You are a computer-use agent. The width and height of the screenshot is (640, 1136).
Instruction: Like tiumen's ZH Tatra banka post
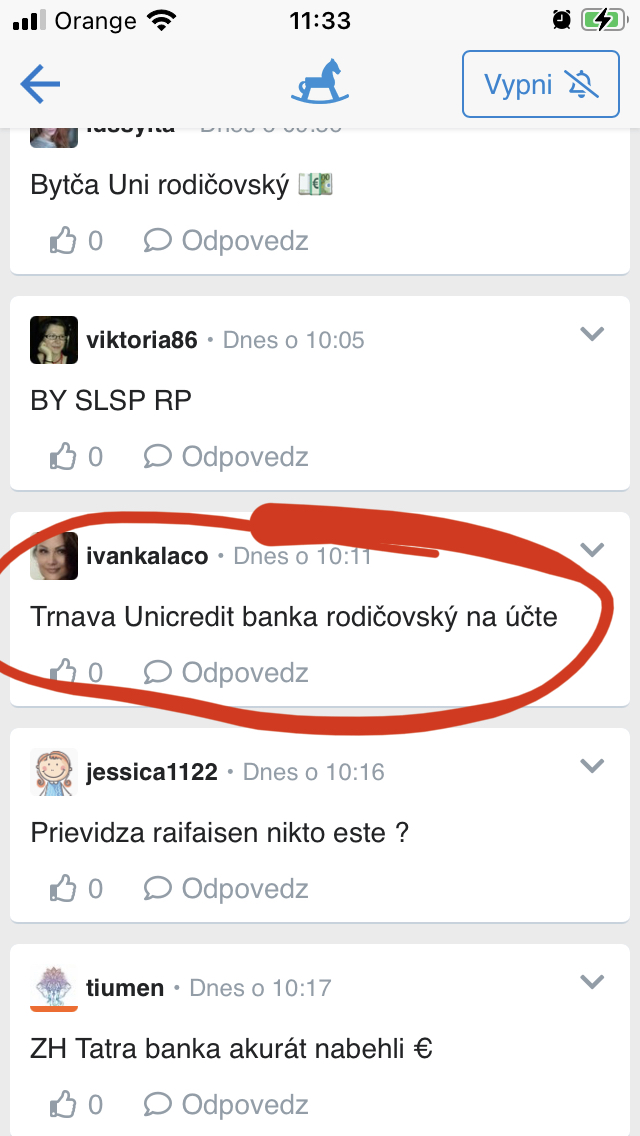click(63, 1103)
